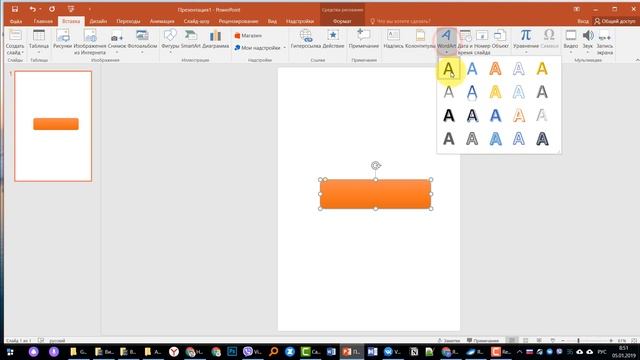This screenshot has width=640, height=360.
Task: Open the Магазин add-ins store
Action: (248, 36)
